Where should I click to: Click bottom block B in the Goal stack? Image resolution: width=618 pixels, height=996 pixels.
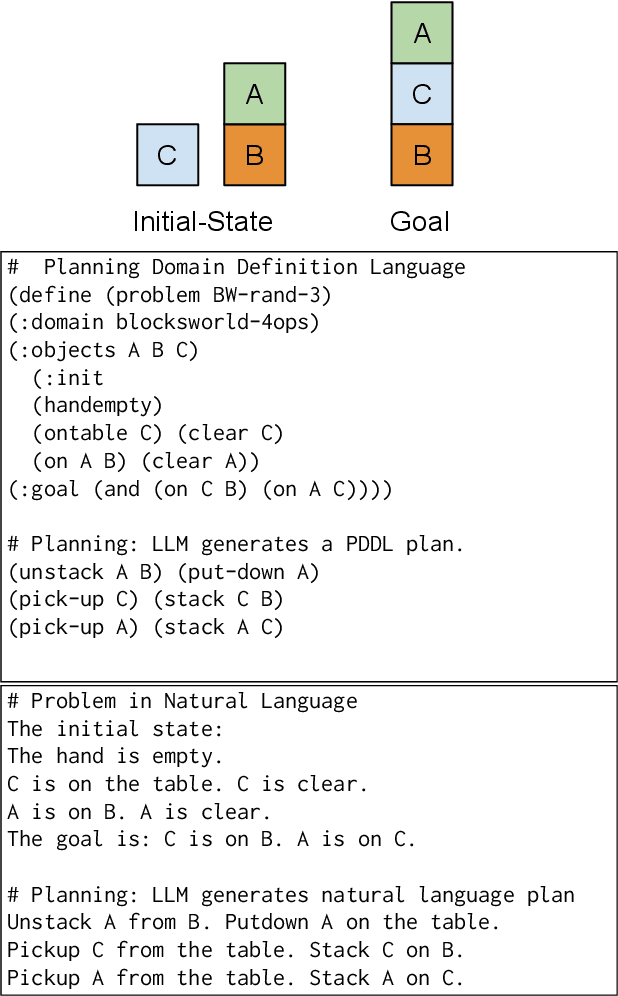[x=421, y=155]
